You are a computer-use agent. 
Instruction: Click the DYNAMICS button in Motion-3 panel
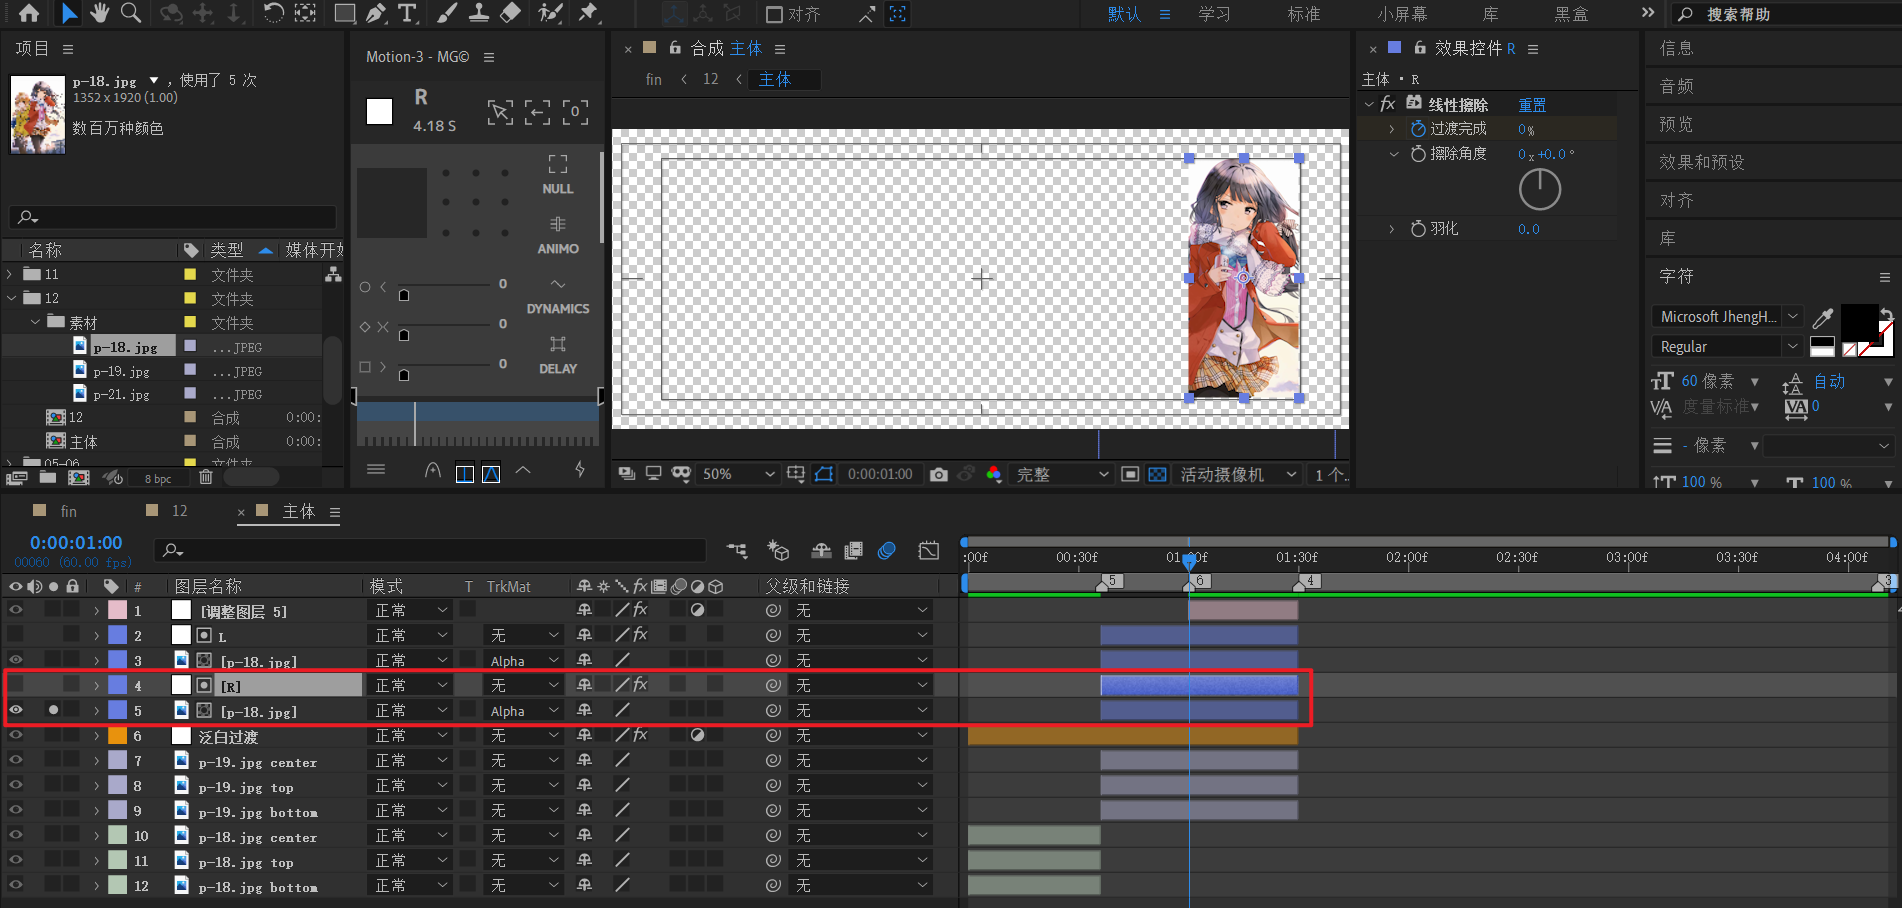(x=558, y=295)
